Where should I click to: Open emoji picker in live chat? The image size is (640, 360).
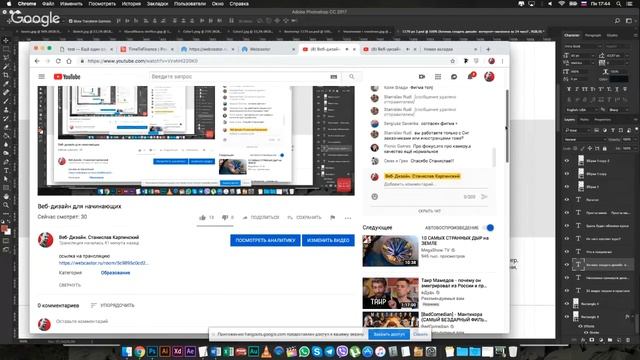pos(375,197)
